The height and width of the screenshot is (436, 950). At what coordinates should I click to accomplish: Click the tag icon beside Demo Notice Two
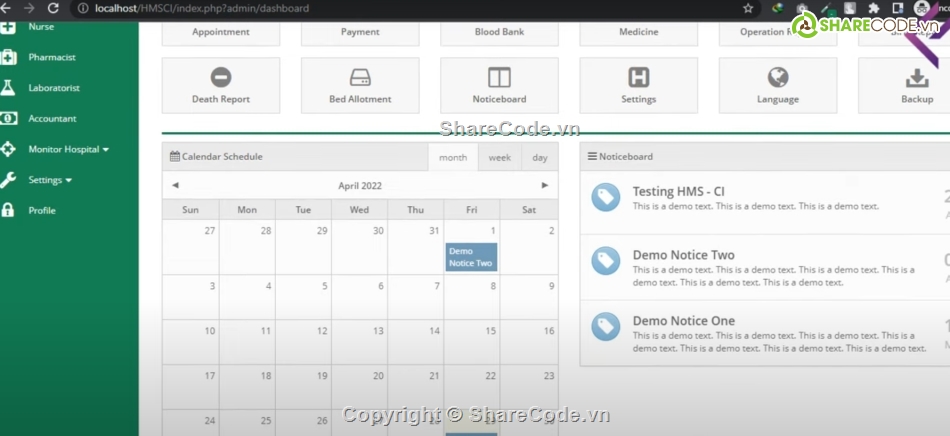[606, 261]
